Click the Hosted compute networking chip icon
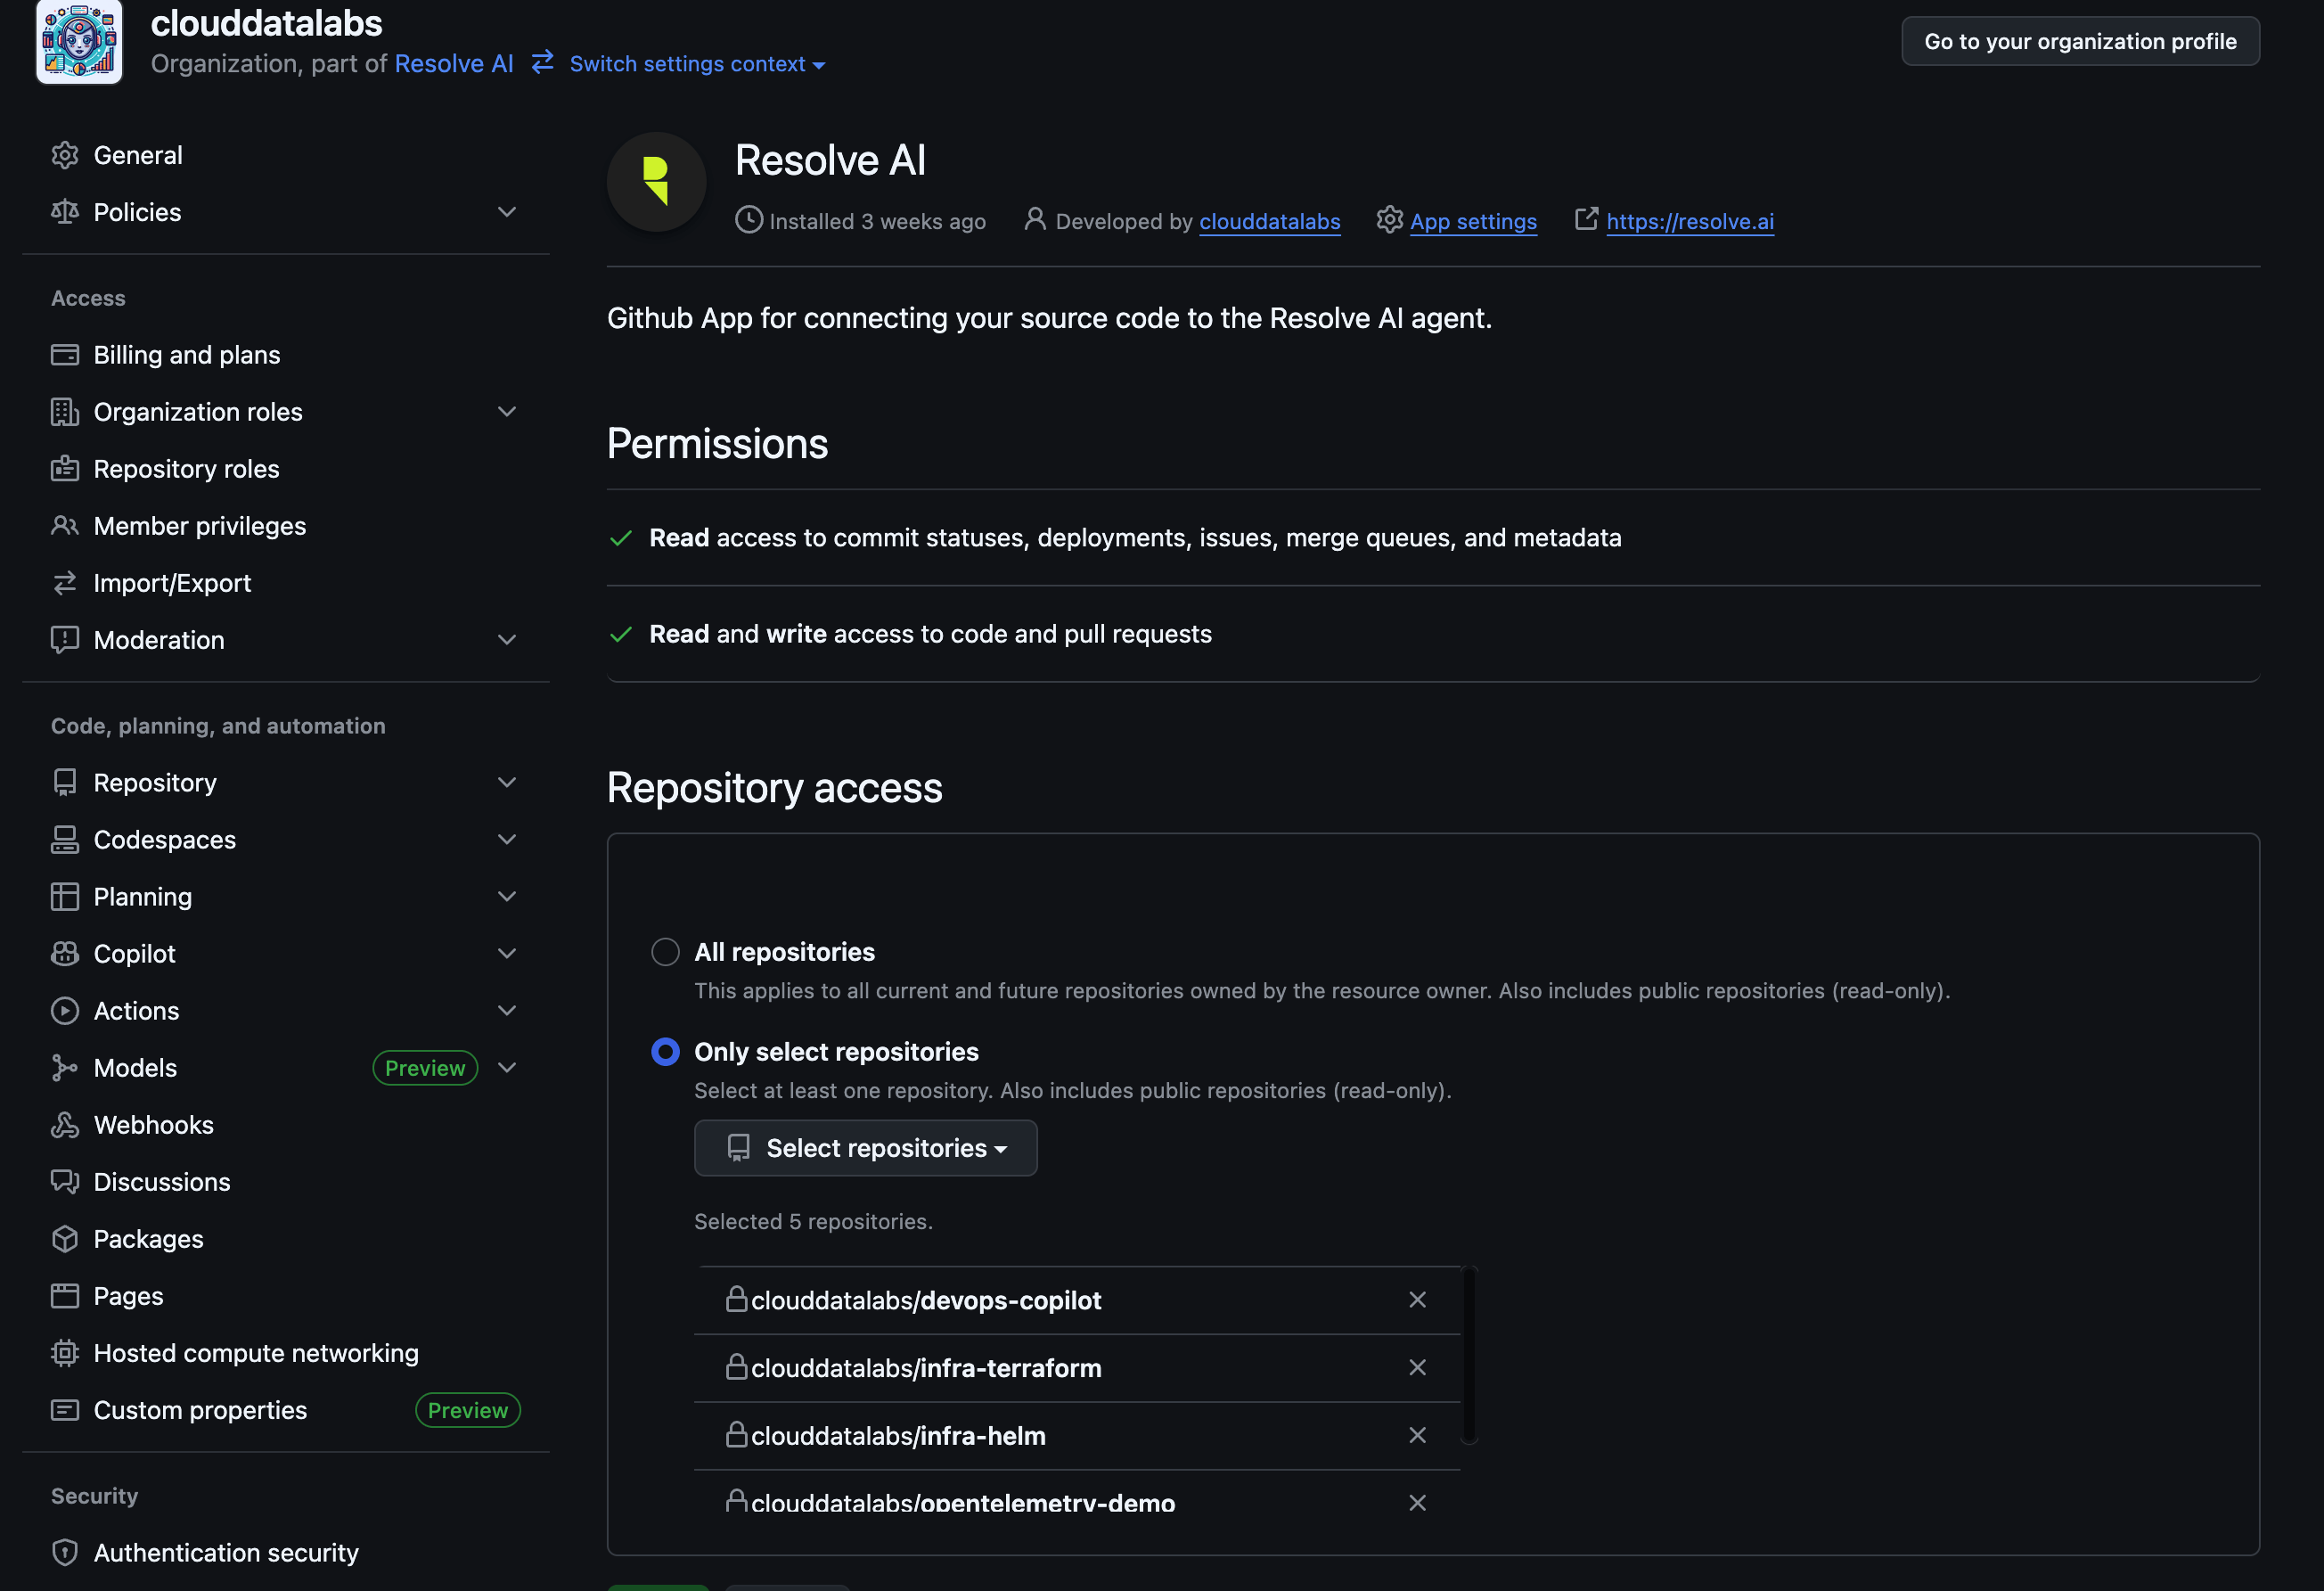Screen dimensions: 2324x1591 point(65,1353)
